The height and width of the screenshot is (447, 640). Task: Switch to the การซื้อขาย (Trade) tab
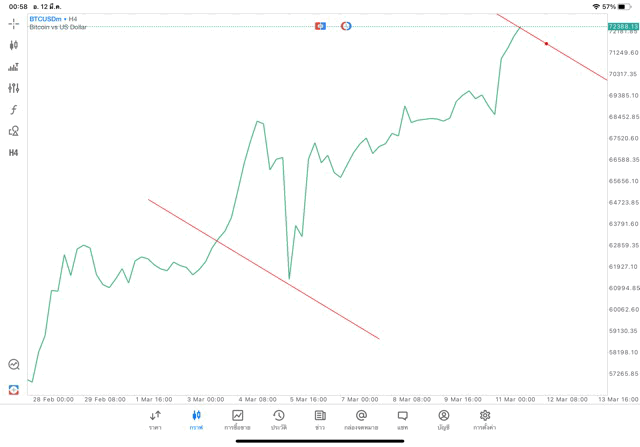[238, 419]
